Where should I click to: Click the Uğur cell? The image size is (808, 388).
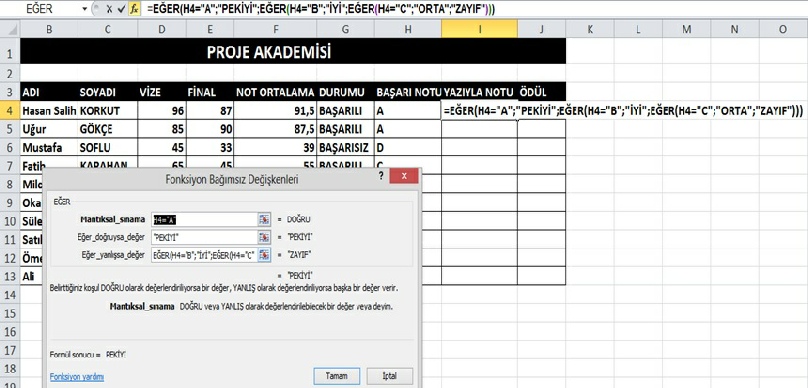coord(49,129)
